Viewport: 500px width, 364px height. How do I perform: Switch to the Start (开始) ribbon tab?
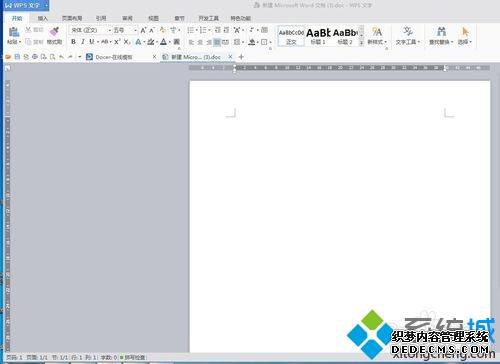[17, 18]
